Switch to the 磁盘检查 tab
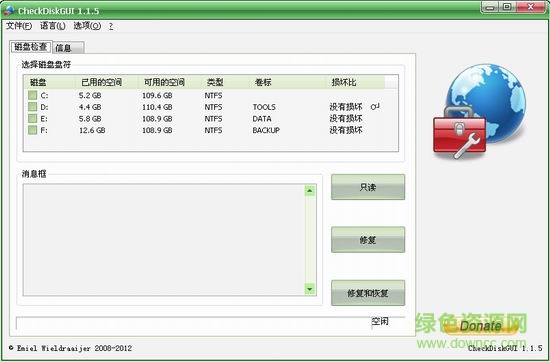This screenshot has height=362, width=550. click(x=31, y=47)
